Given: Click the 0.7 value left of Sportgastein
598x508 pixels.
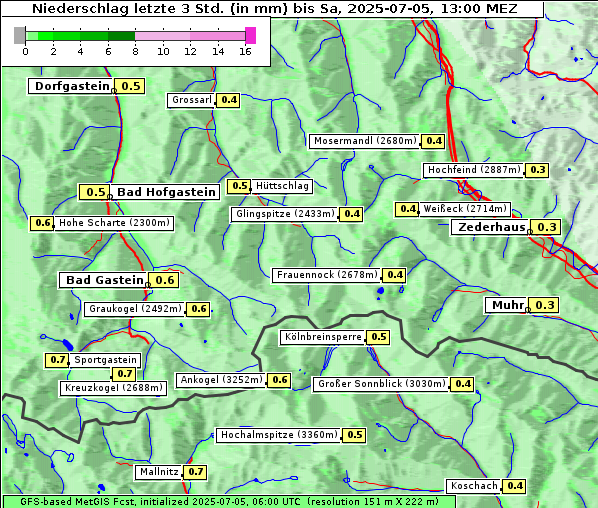Looking at the screenshot, I should pyautogui.click(x=57, y=360).
